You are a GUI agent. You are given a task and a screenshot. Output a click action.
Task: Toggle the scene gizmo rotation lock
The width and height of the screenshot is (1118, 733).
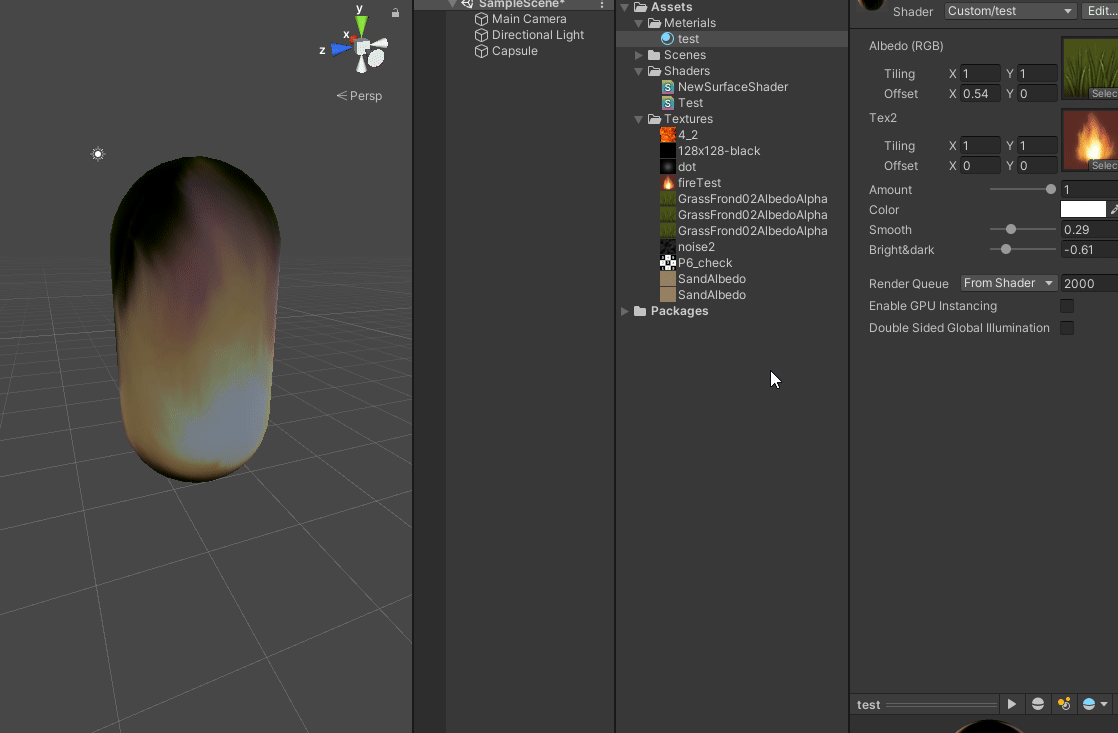(x=395, y=12)
